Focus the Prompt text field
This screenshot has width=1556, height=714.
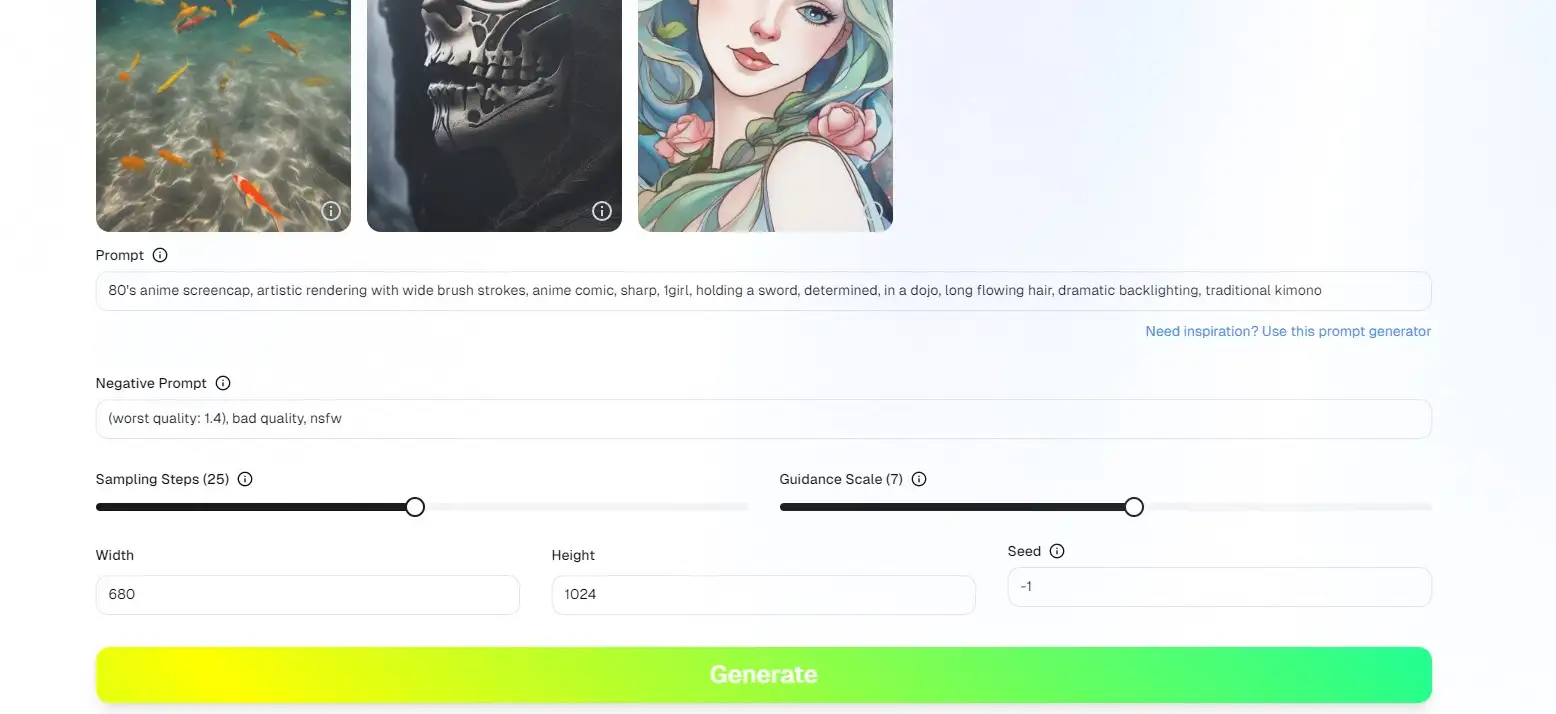(764, 291)
